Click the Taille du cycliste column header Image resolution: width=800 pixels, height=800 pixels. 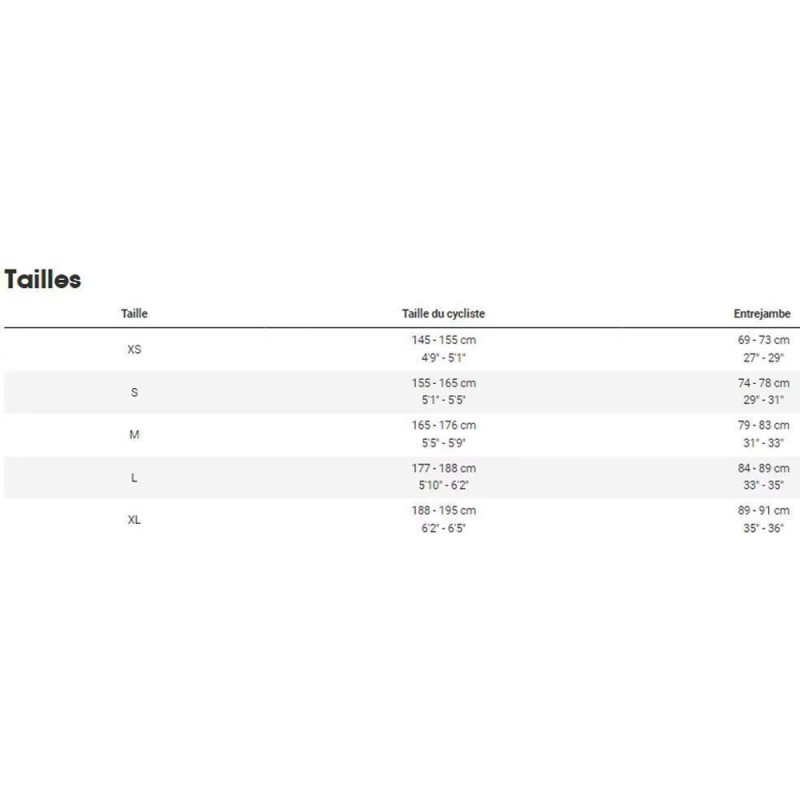click(x=443, y=313)
